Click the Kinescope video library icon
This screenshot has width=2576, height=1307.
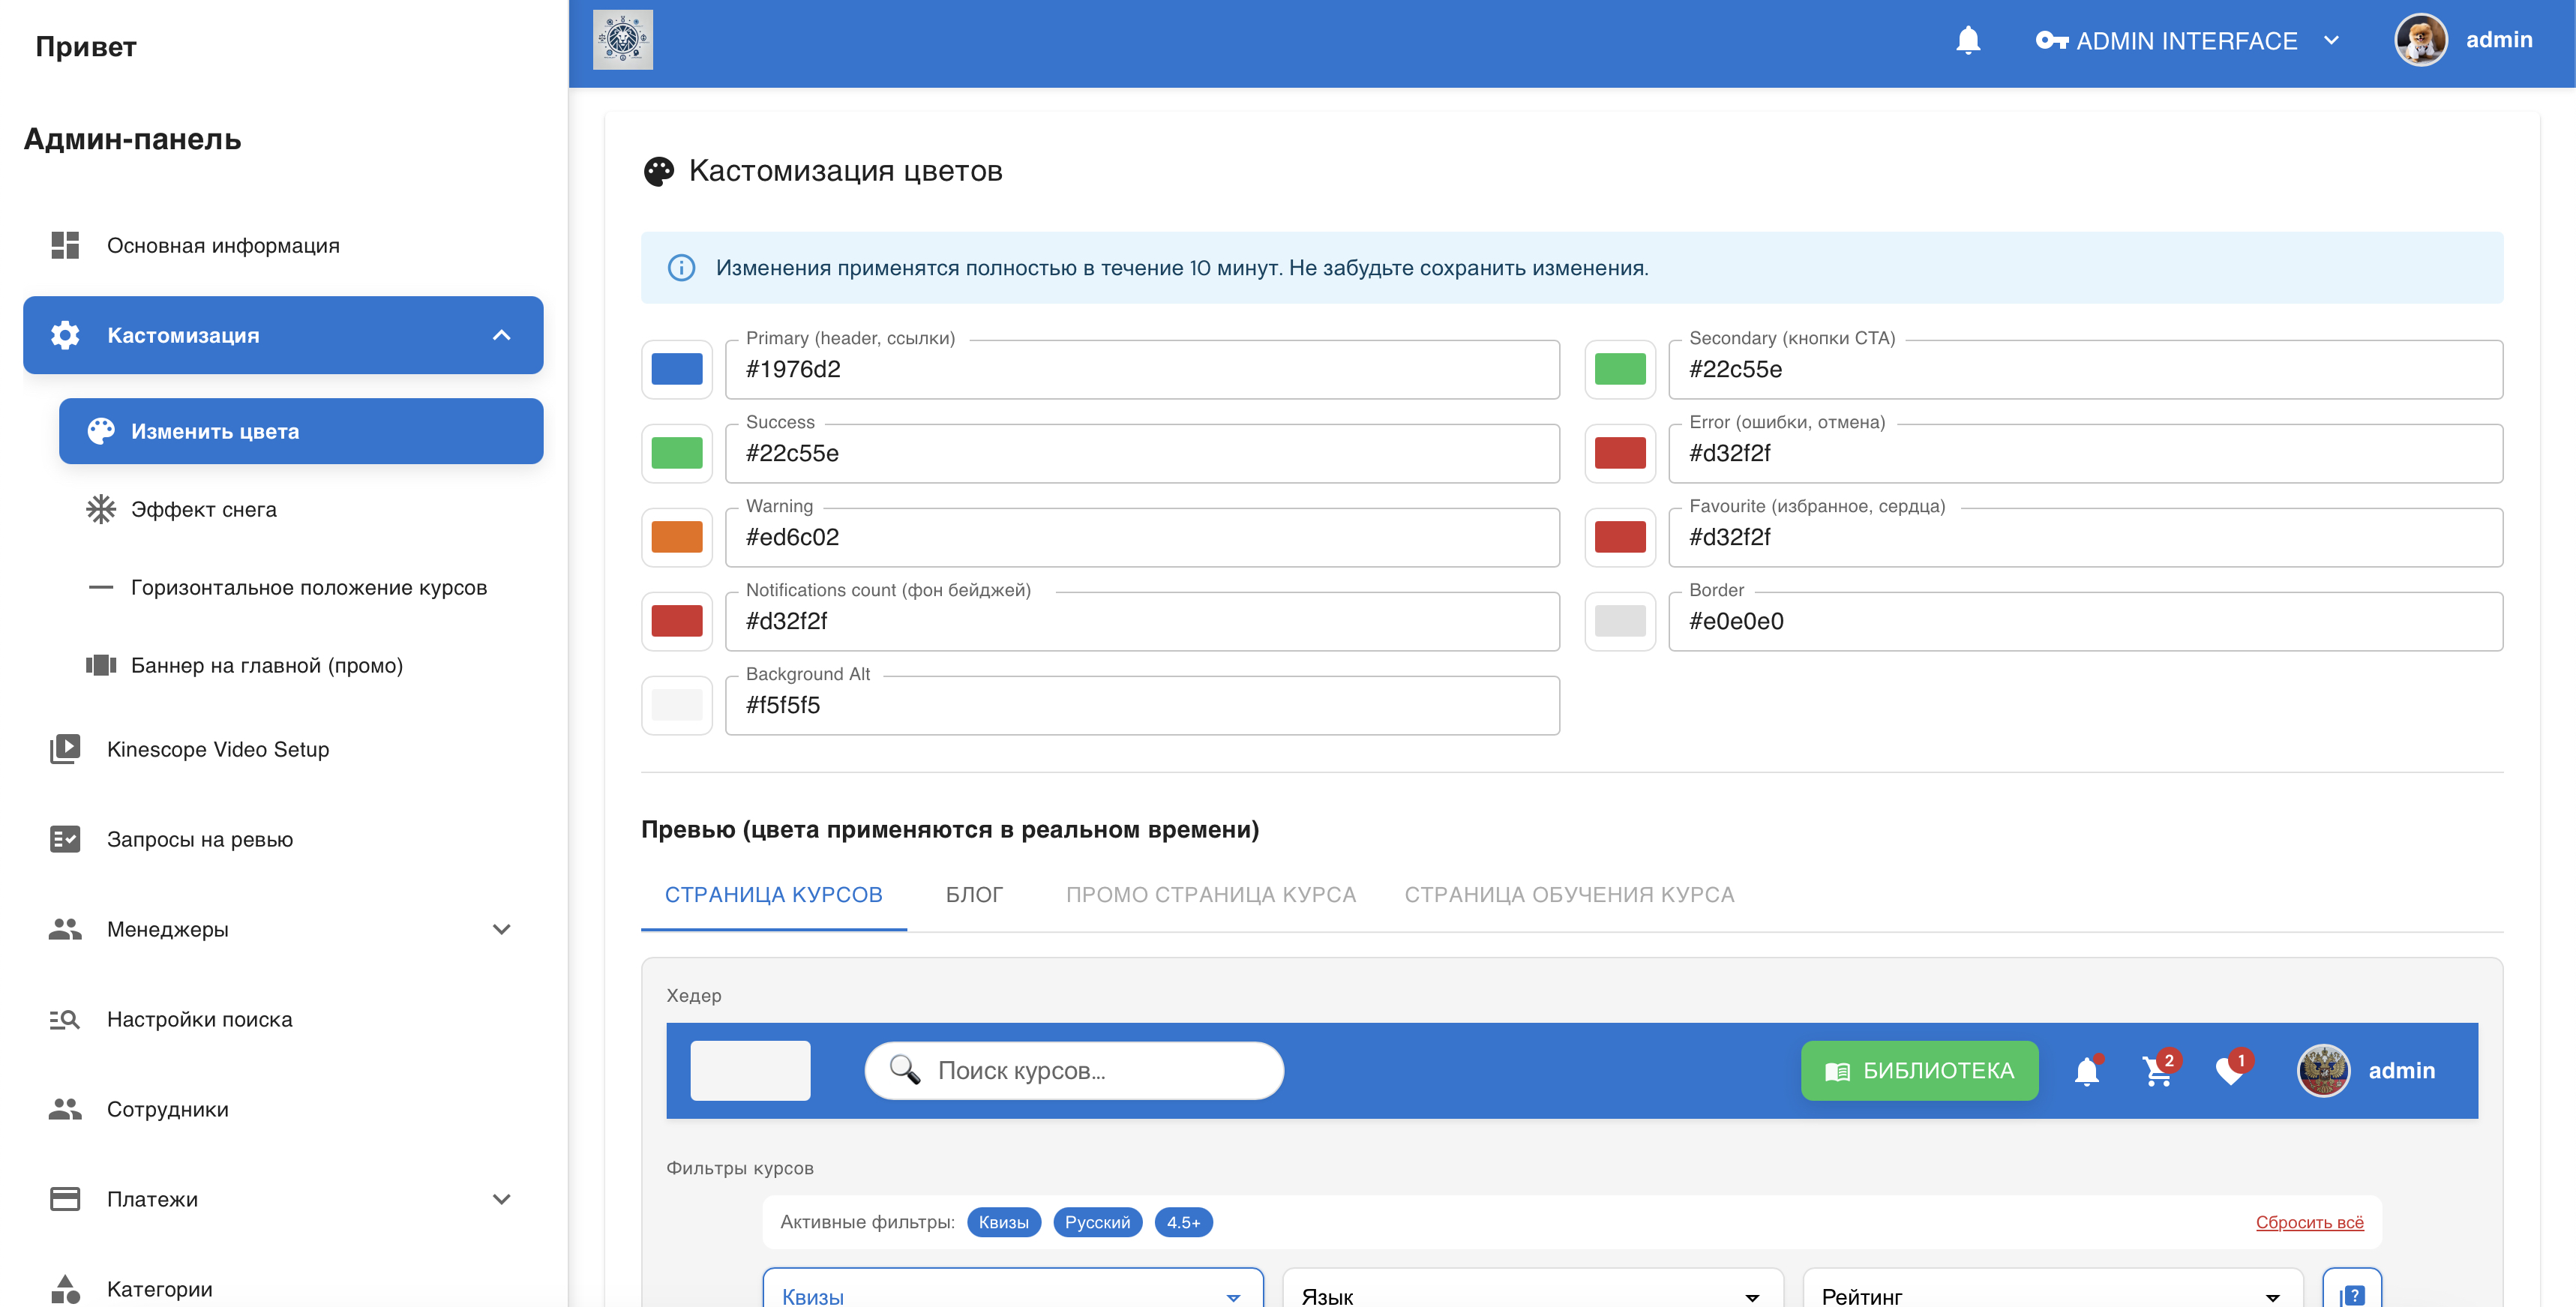[65, 749]
